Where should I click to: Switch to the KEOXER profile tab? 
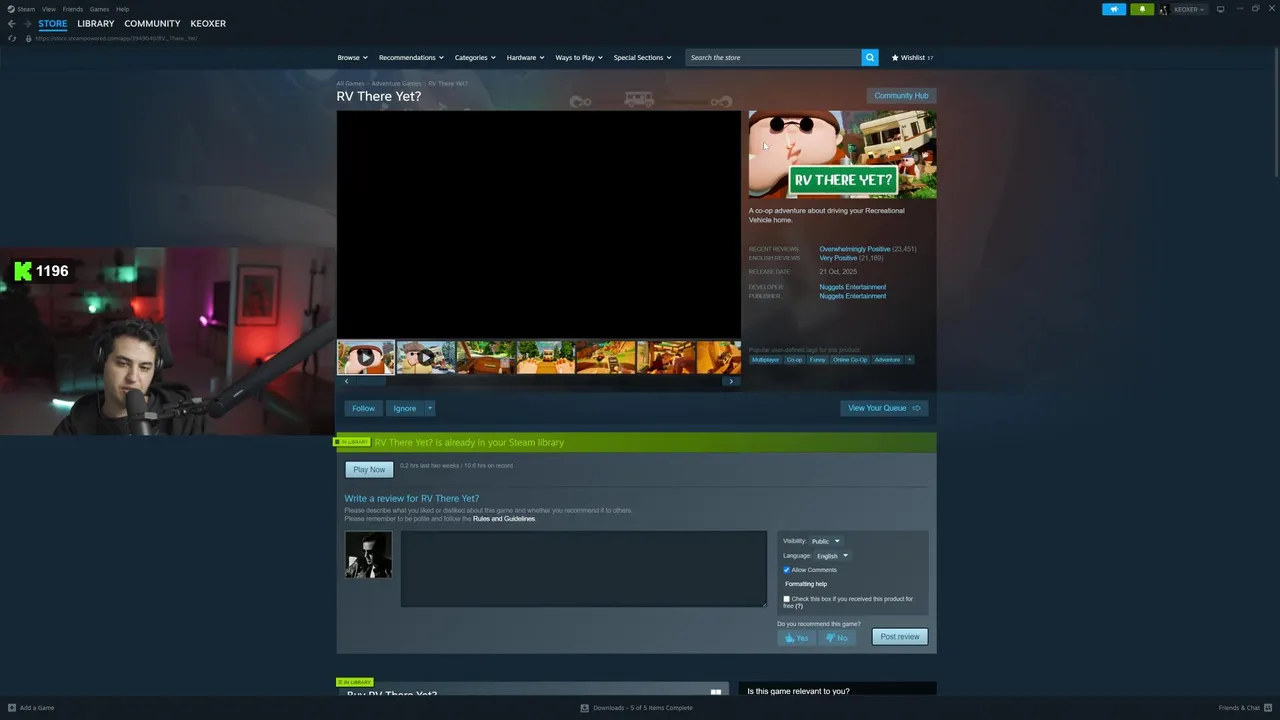pos(208,23)
